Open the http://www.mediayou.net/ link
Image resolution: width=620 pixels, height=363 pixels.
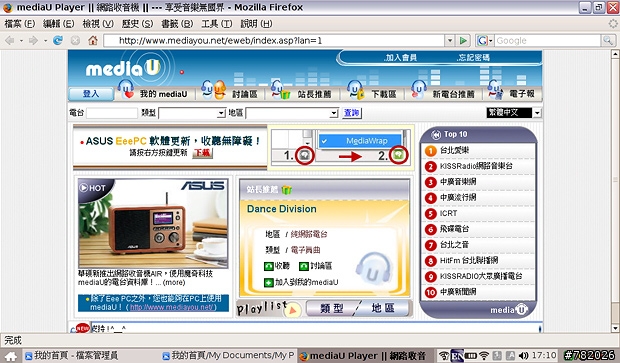click(172, 307)
